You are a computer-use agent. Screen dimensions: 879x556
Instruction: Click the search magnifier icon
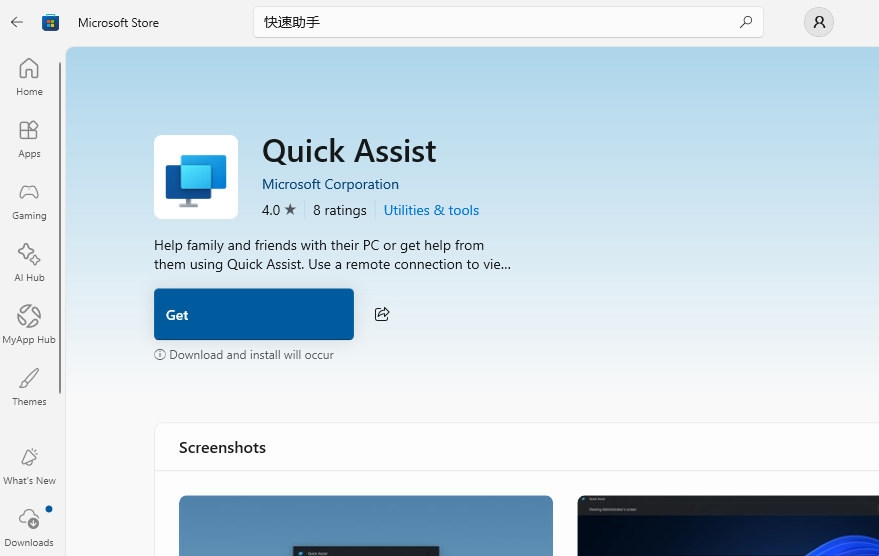[x=745, y=22]
